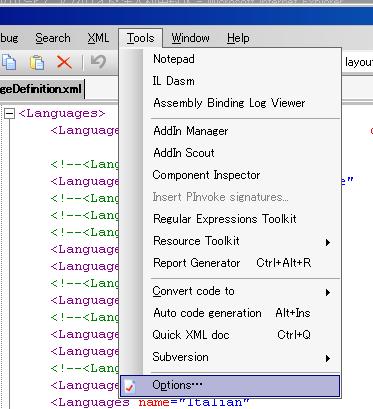Image resolution: width=373 pixels, height=409 pixels.
Task: Select Quick XML doc entry
Action: click(x=230, y=335)
